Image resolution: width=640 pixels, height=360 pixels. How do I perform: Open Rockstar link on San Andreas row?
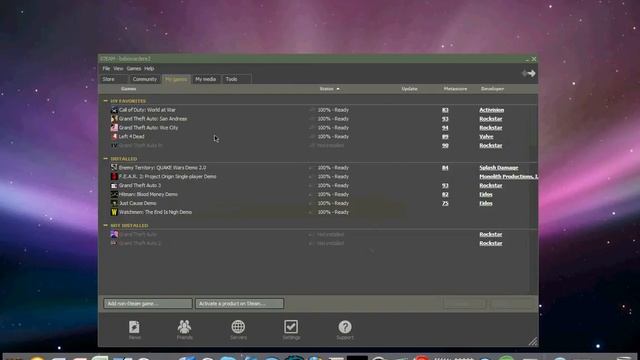coord(491,119)
